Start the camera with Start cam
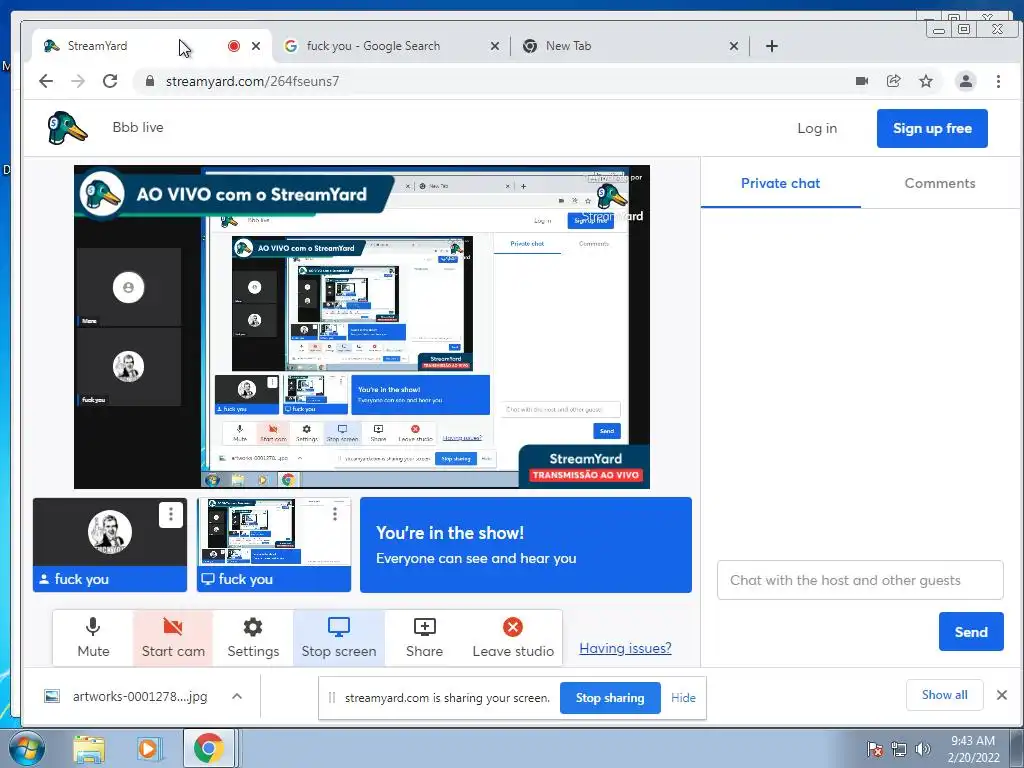Screen dimensions: 1024x768 pos(173,638)
